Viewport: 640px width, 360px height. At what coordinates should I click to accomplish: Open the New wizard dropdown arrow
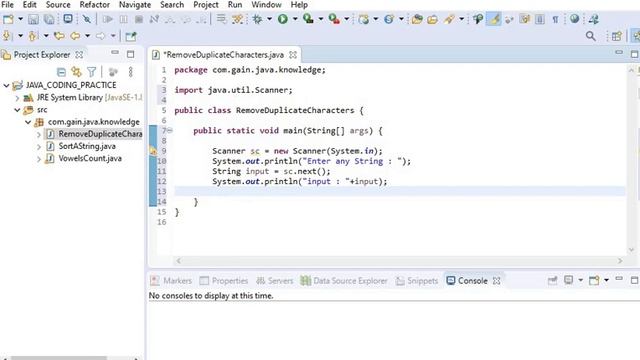click(20, 19)
